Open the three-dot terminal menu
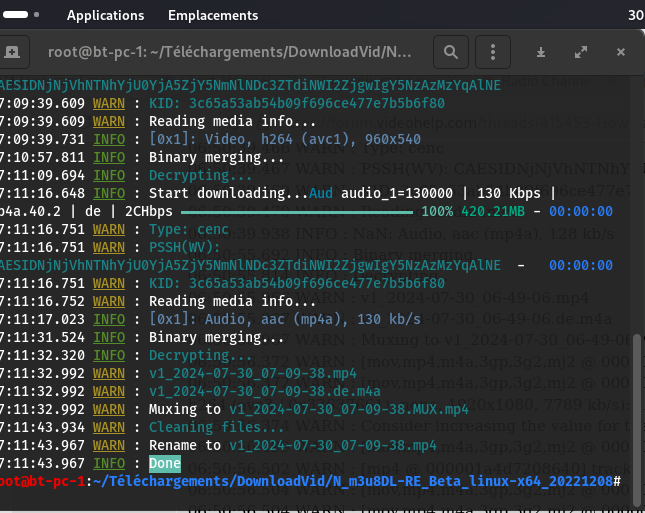Image resolution: width=645 pixels, height=513 pixels. [x=490, y=52]
